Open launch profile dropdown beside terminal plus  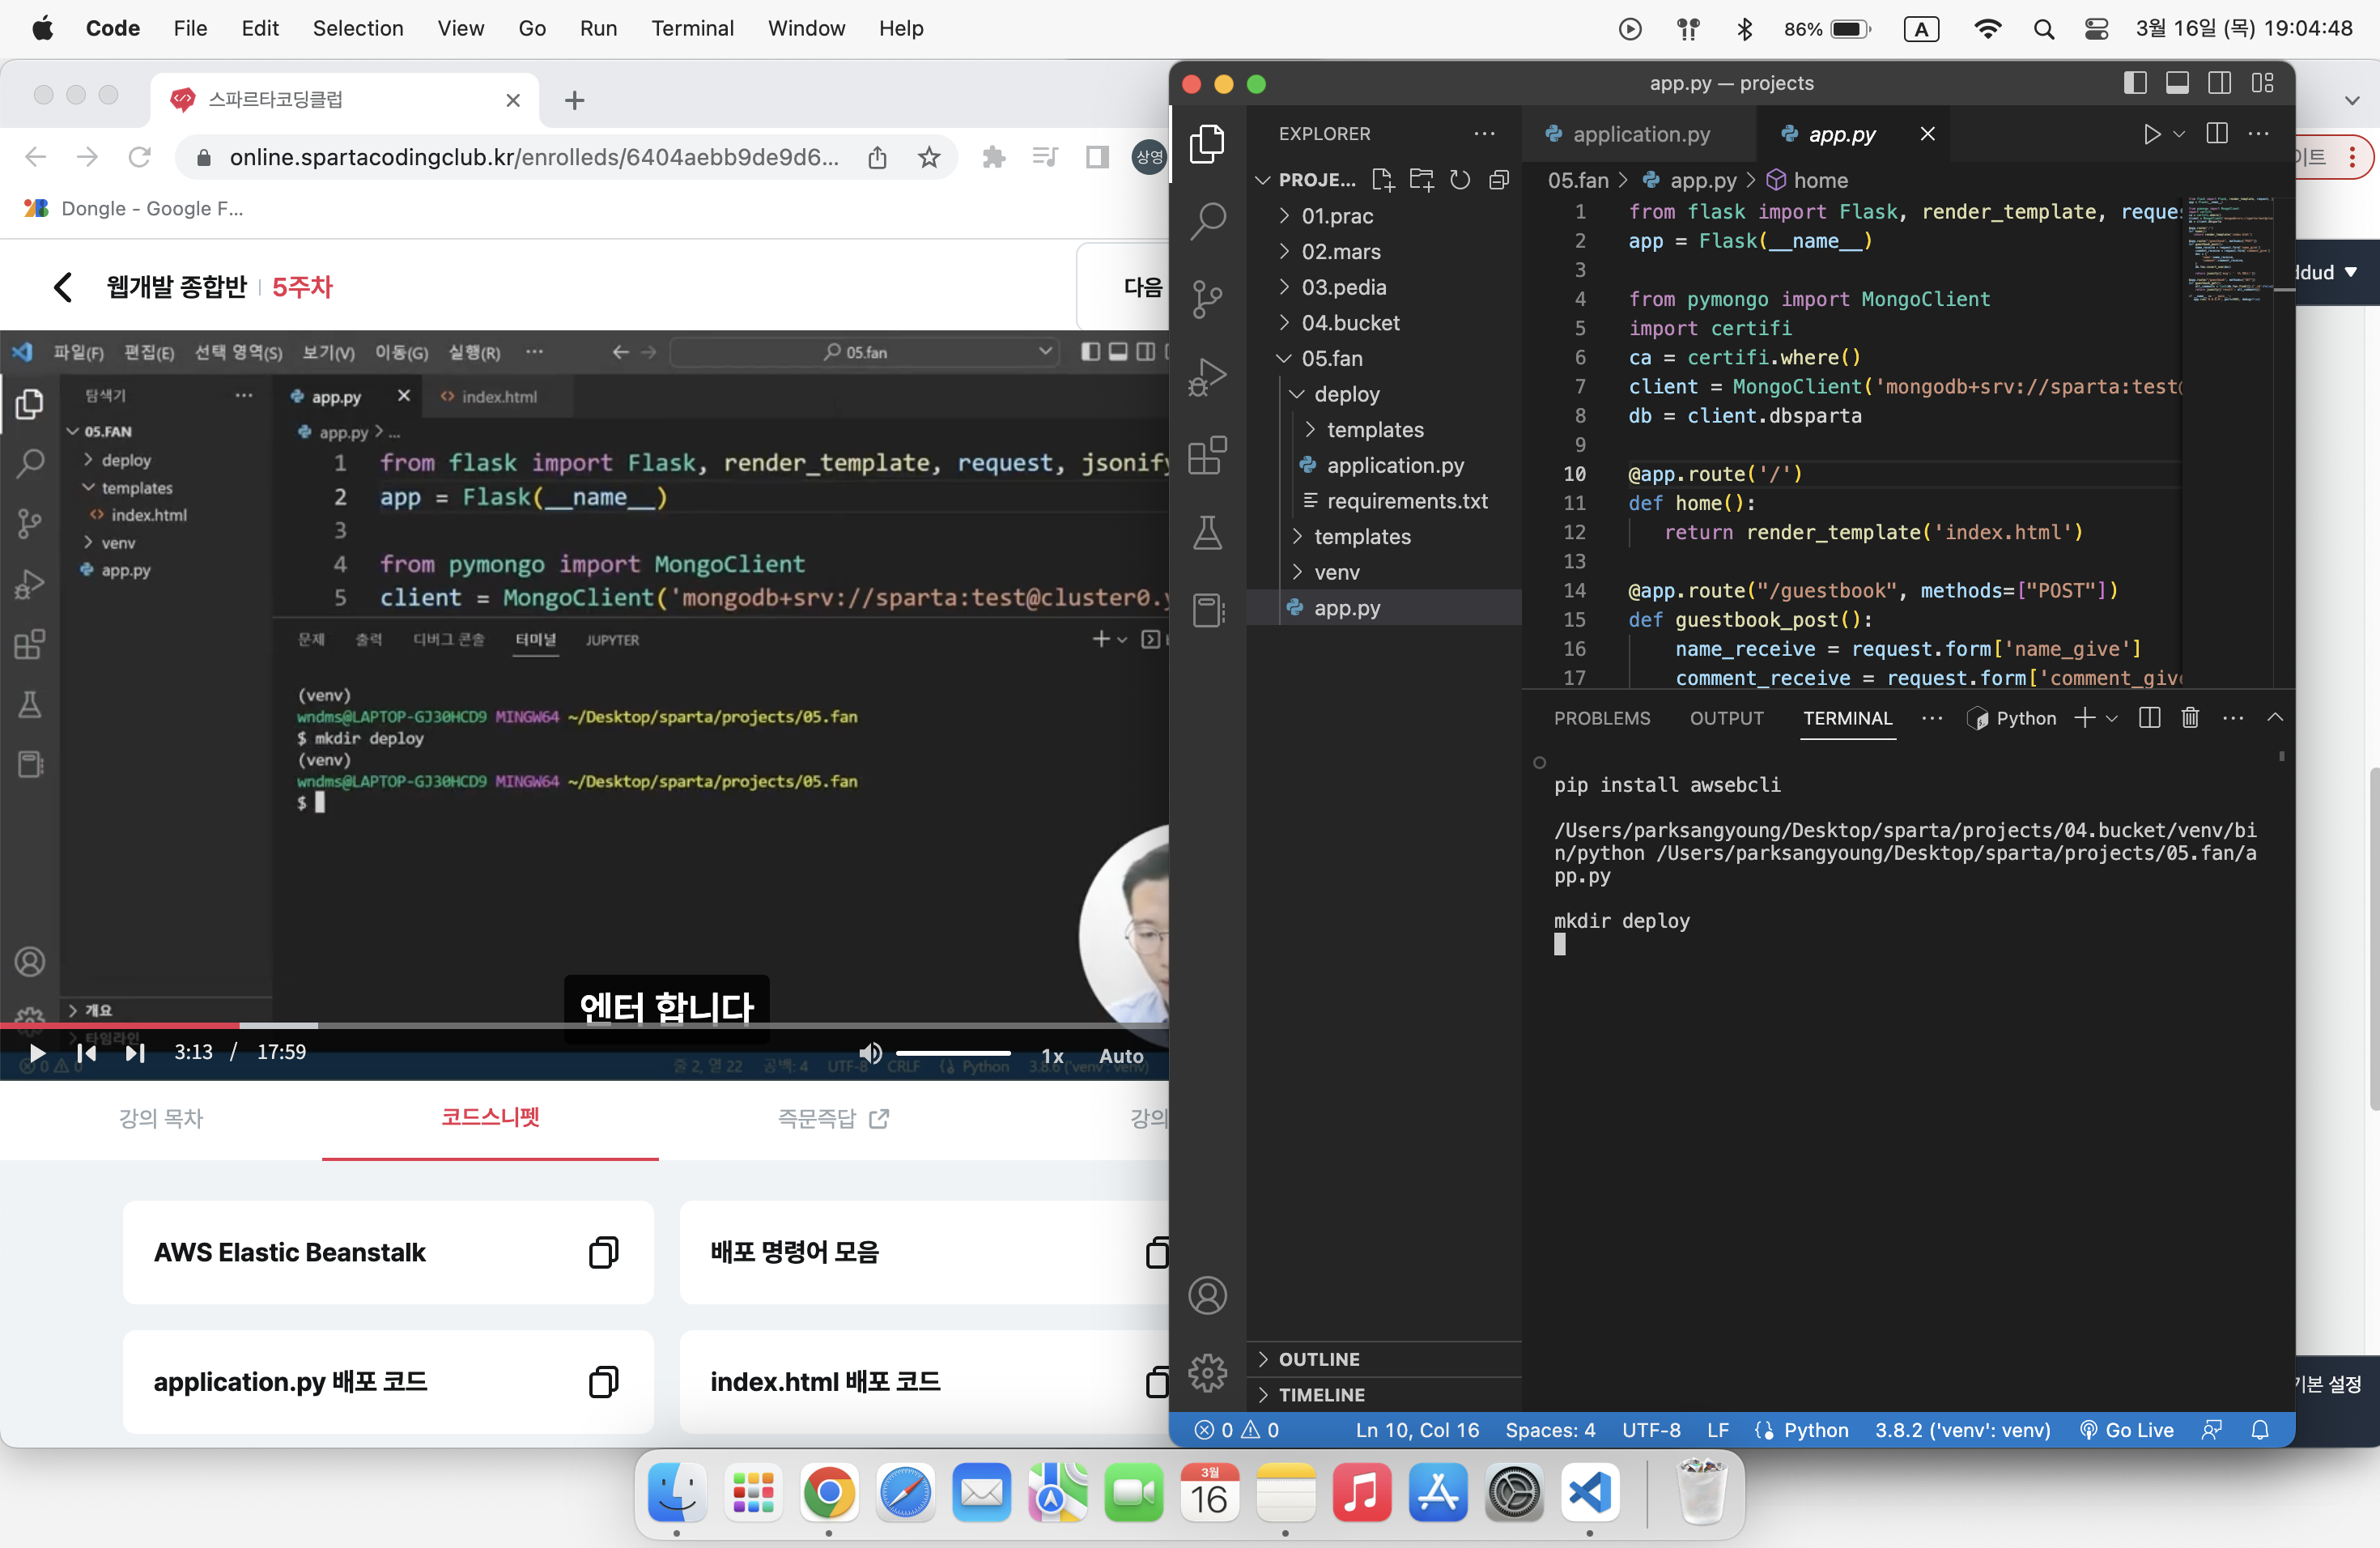[x=2112, y=718]
